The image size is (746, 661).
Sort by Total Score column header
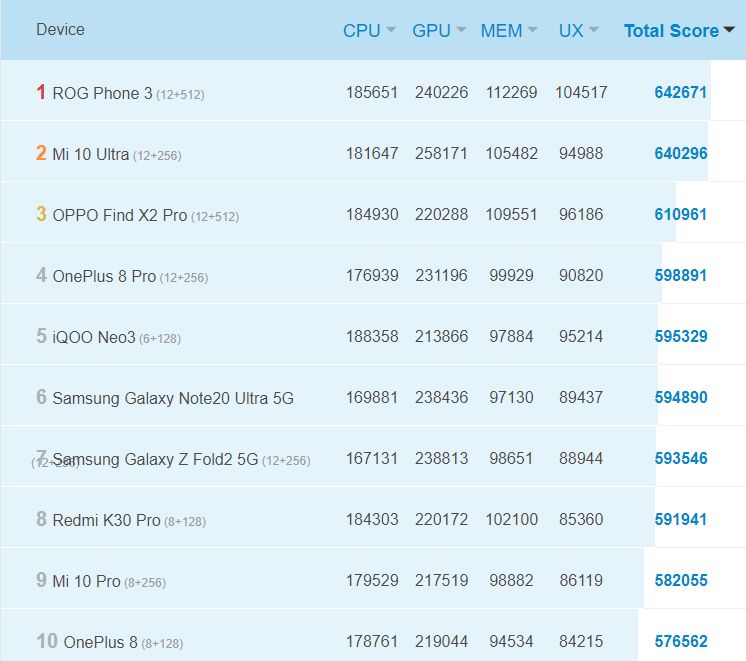click(679, 31)
